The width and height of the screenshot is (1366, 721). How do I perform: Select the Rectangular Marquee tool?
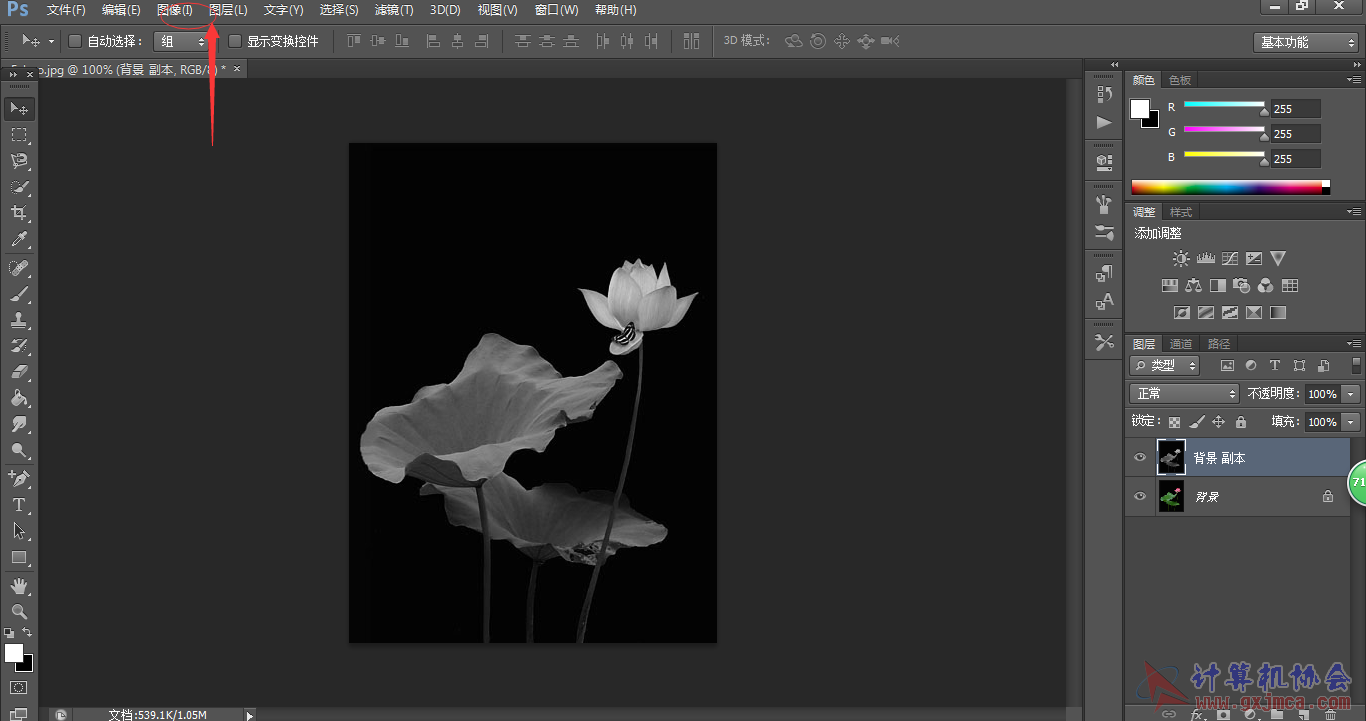[19, 135]
